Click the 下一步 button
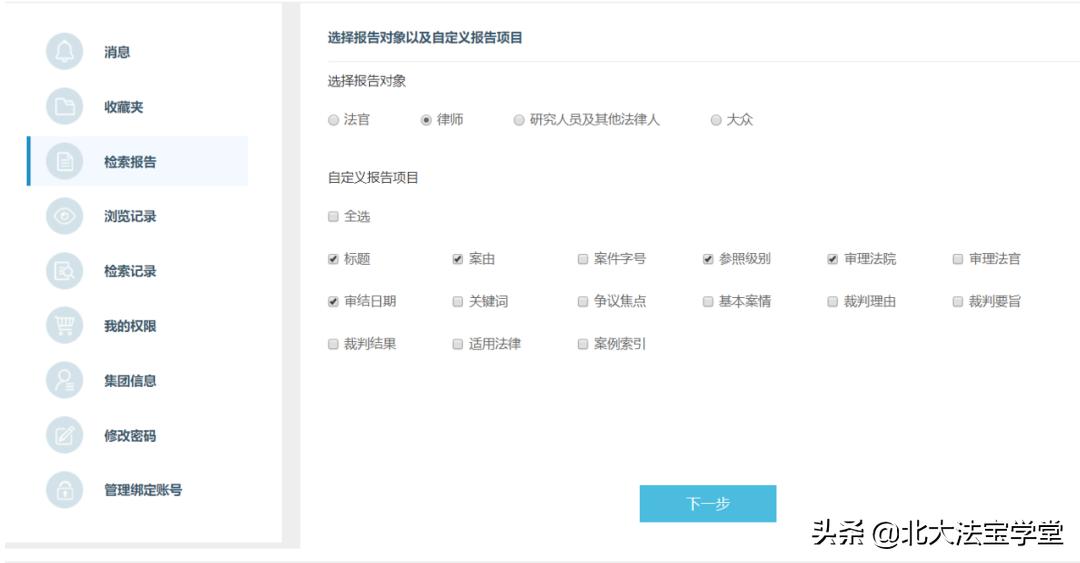 click(707, 504)
